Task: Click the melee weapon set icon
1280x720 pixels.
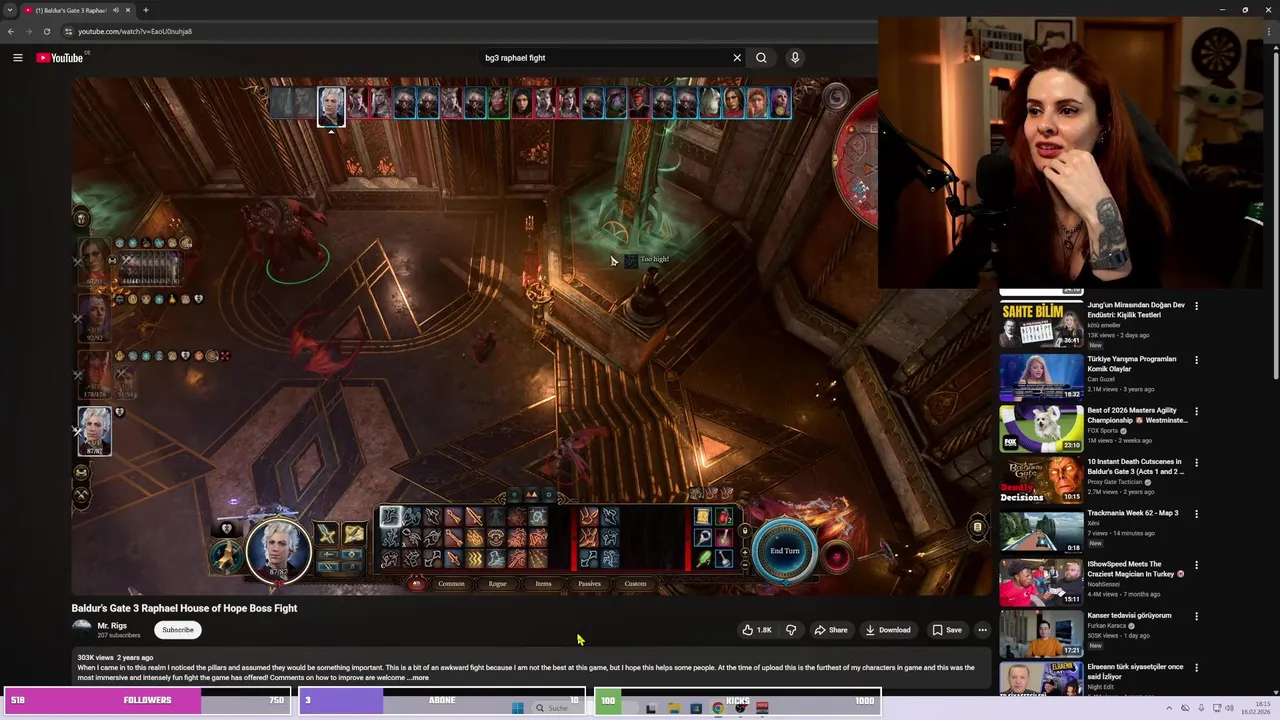Action: point(327,535)
